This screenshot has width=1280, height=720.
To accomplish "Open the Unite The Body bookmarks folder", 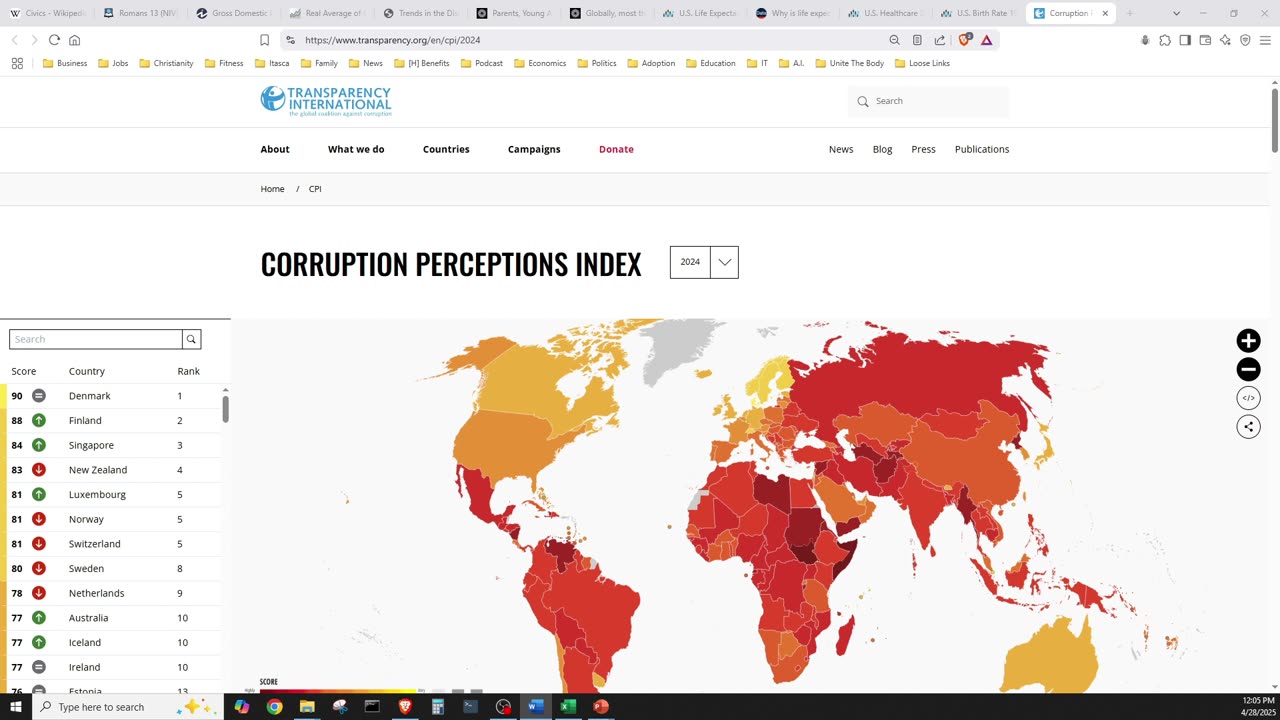I will (x=850, y=63).
